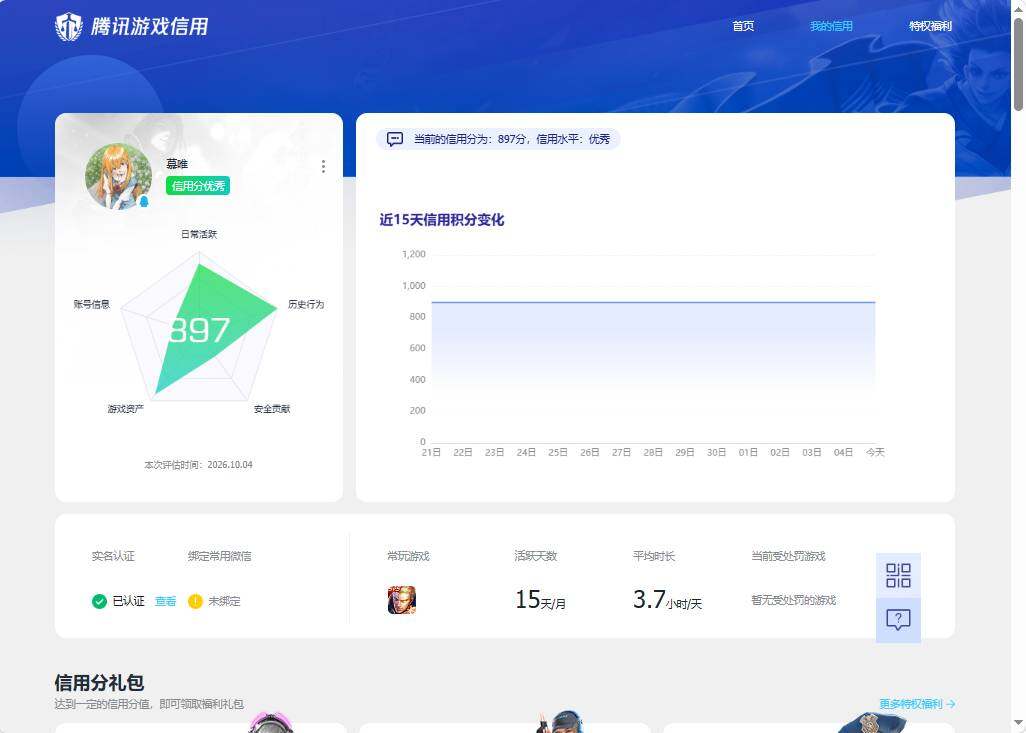This screenshot has height=733, width=1026.
Task: Click the 日常活跃 radar chart label
Action: pos(199,234)
